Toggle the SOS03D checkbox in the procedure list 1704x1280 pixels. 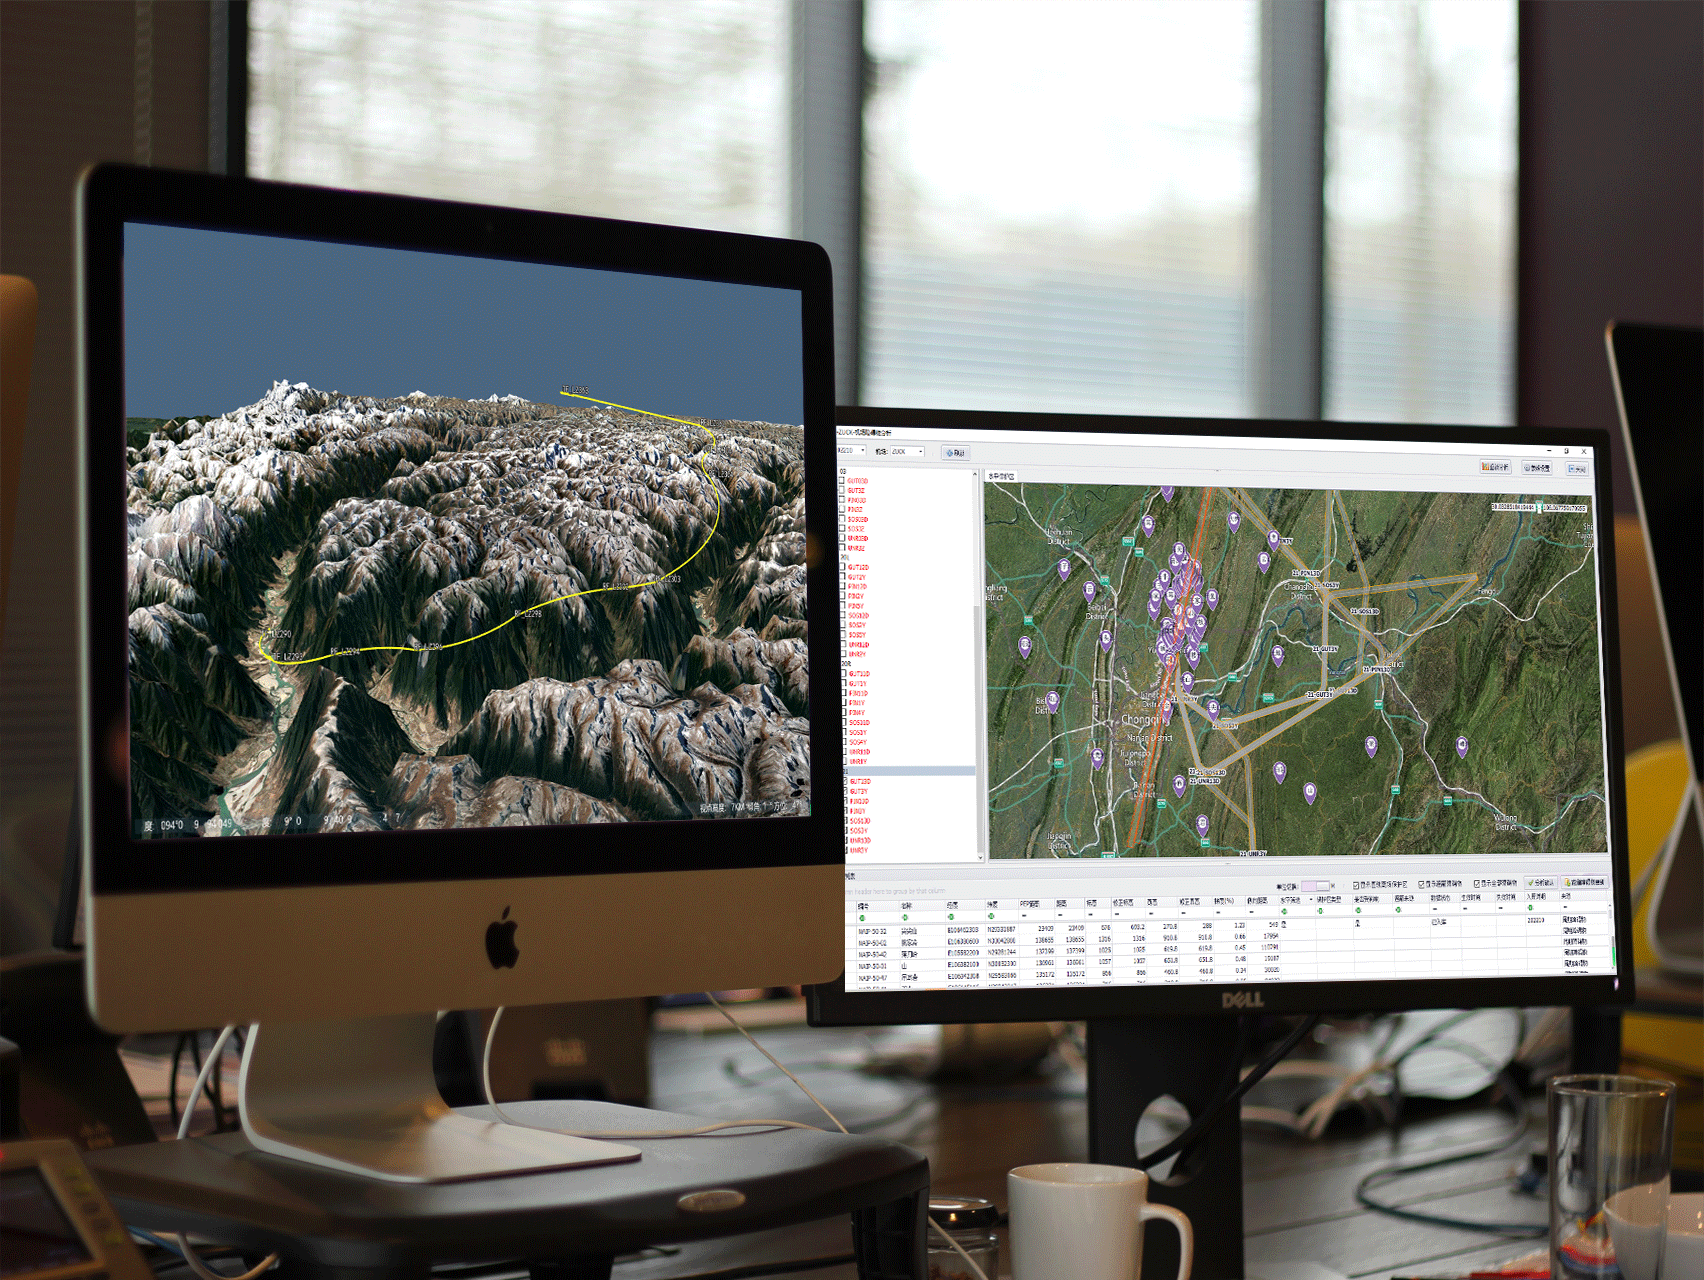842,519
